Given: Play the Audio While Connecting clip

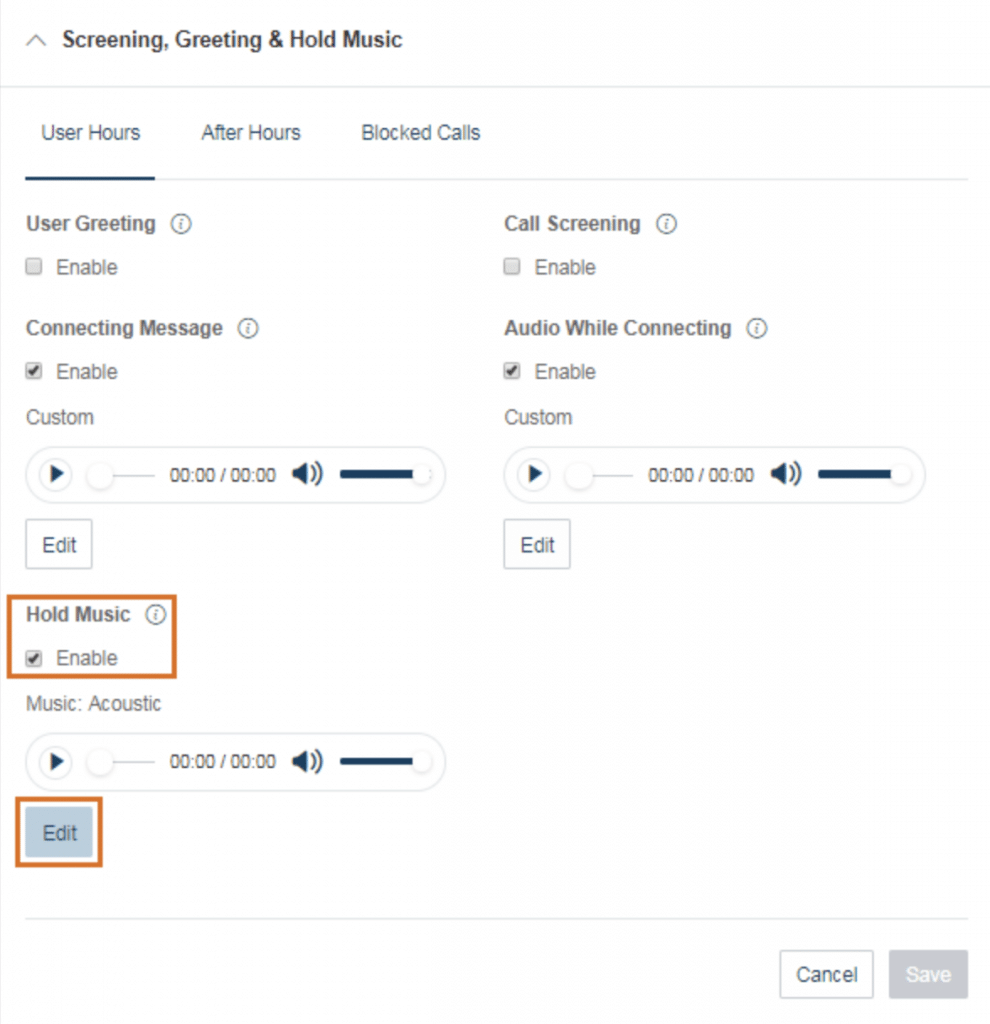Looking at the screenshot, I should (535, 474).
